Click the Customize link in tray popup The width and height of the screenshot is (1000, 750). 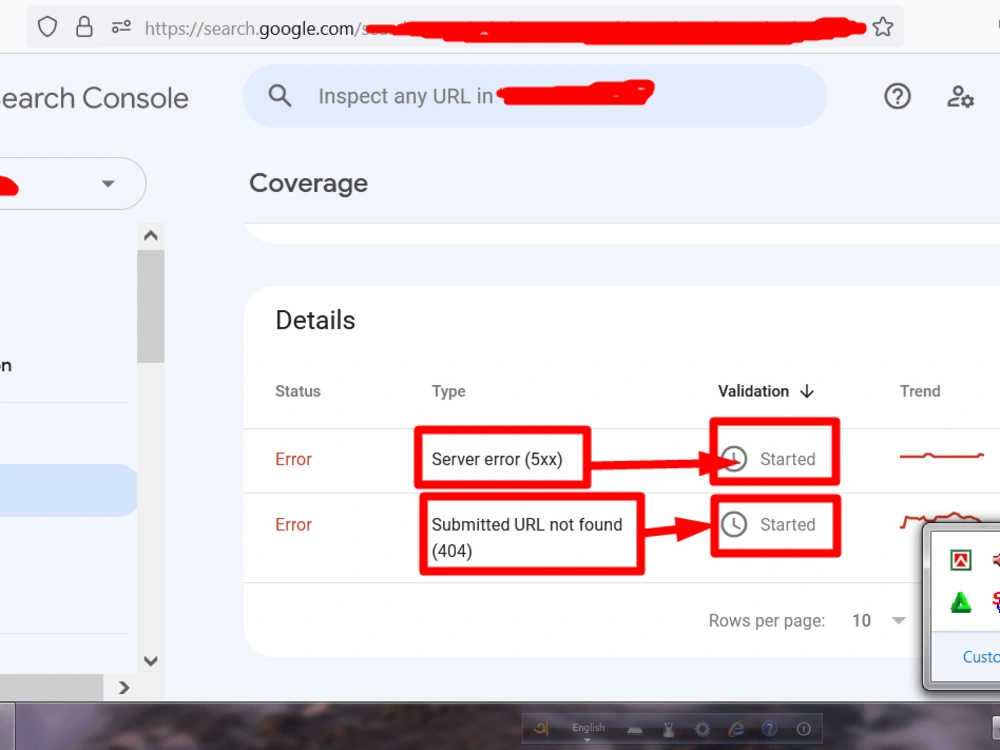pos(981,657)
